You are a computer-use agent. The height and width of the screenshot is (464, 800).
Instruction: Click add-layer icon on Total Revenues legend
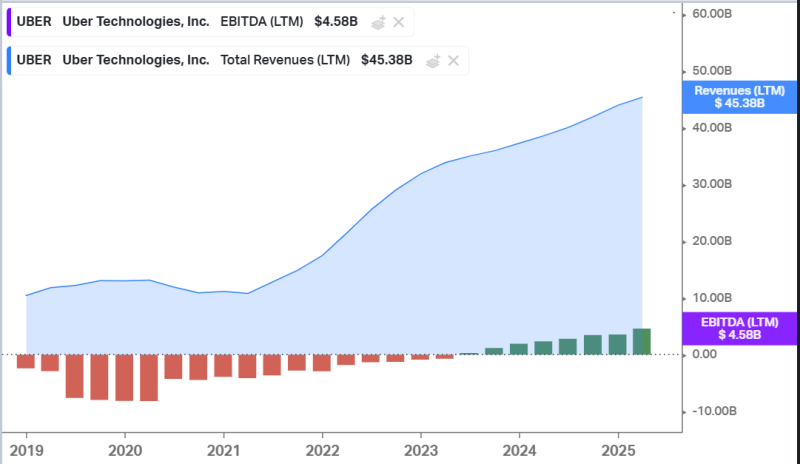[x=433, y=61]
